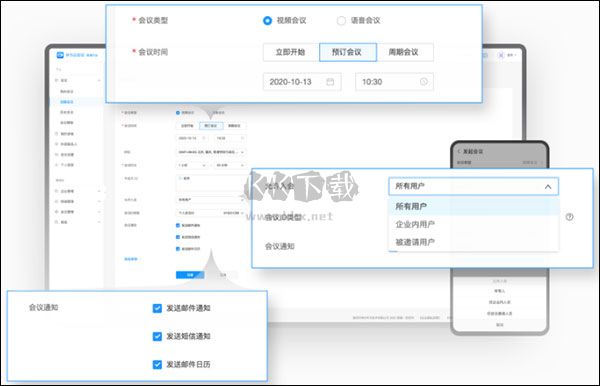Screen dimensions: 600x386
Task: Pick 企业内用户 from the dropdown list
Action: tap(473, 225)
